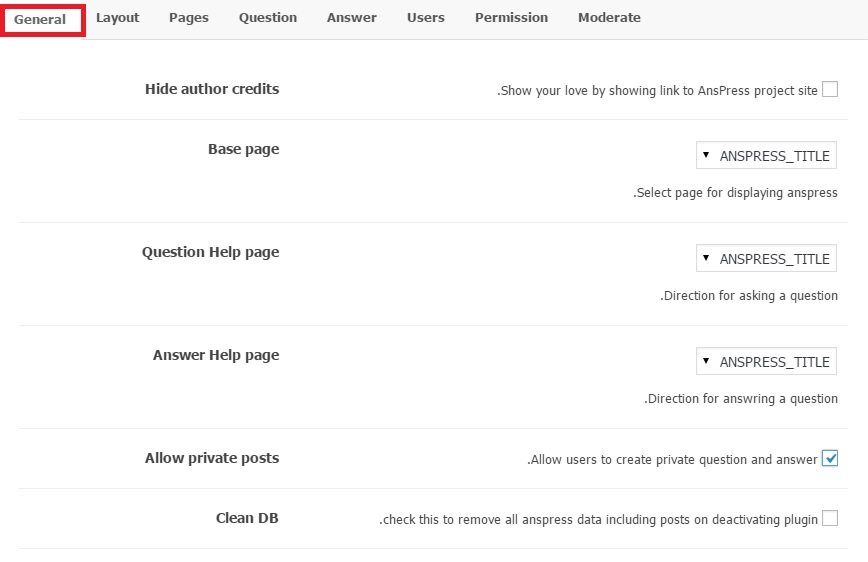Switch to the Permission tab
Viewport: 868px width, 562px height.
(x=511, y=18)
